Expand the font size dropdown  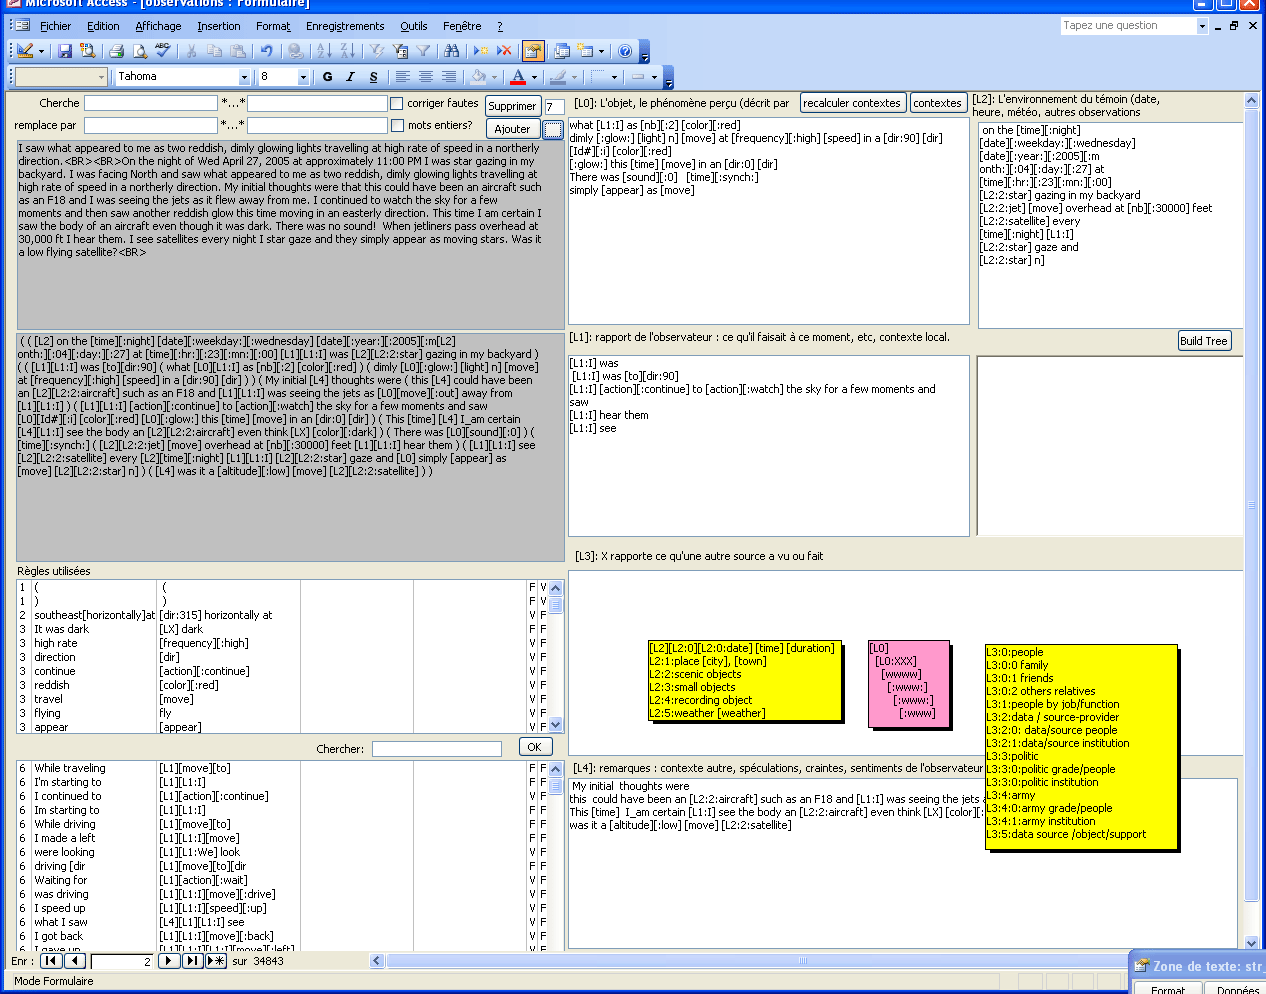[x=303, y=77]
